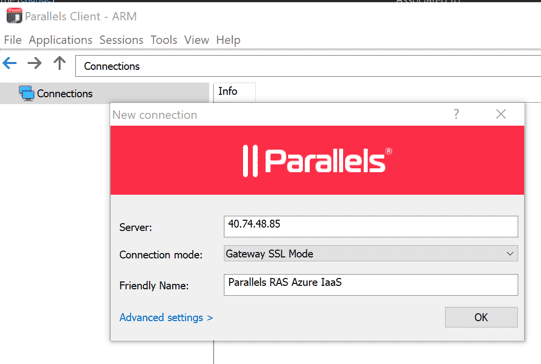Click the Connections monitor icon in the tree
This screenshot has width=541, height=364.
(x=27, y=93)
